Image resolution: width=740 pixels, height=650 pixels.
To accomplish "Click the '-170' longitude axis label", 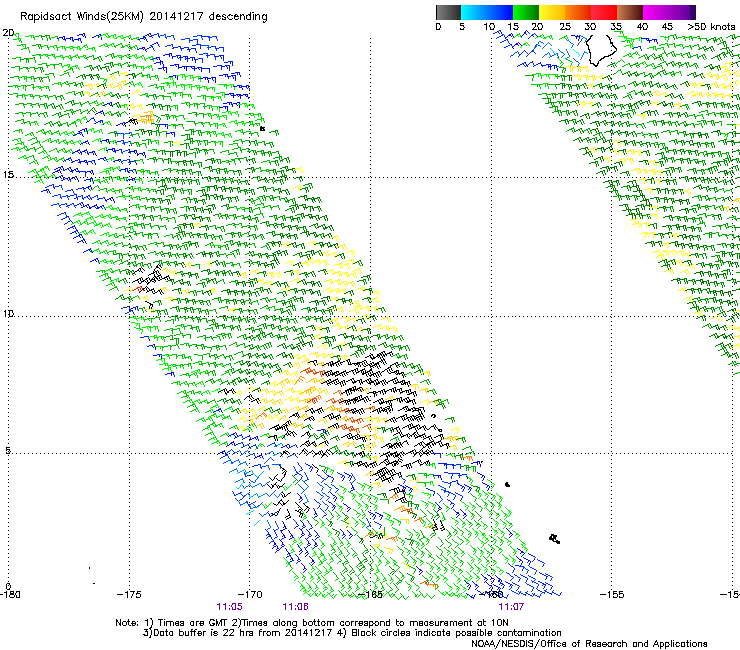I will [x=250, y=594].
